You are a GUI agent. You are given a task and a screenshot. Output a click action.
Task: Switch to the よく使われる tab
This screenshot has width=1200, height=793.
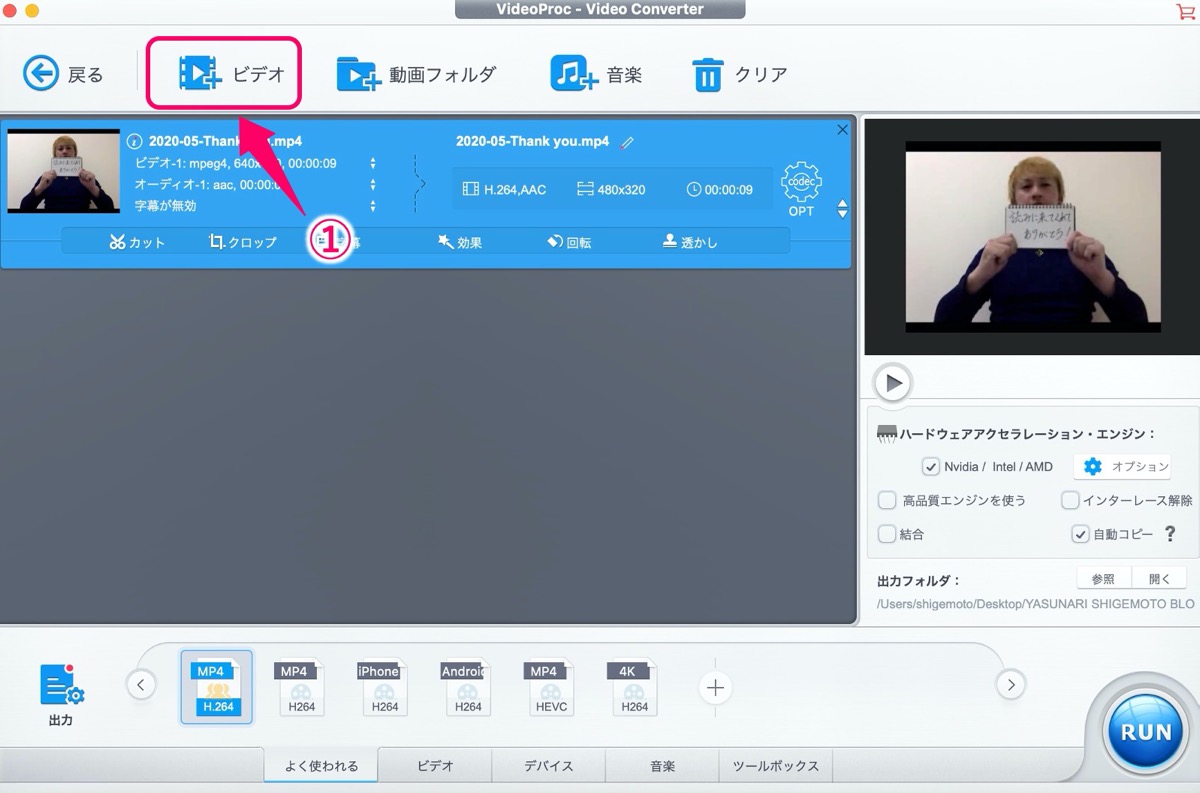(321, 766)
